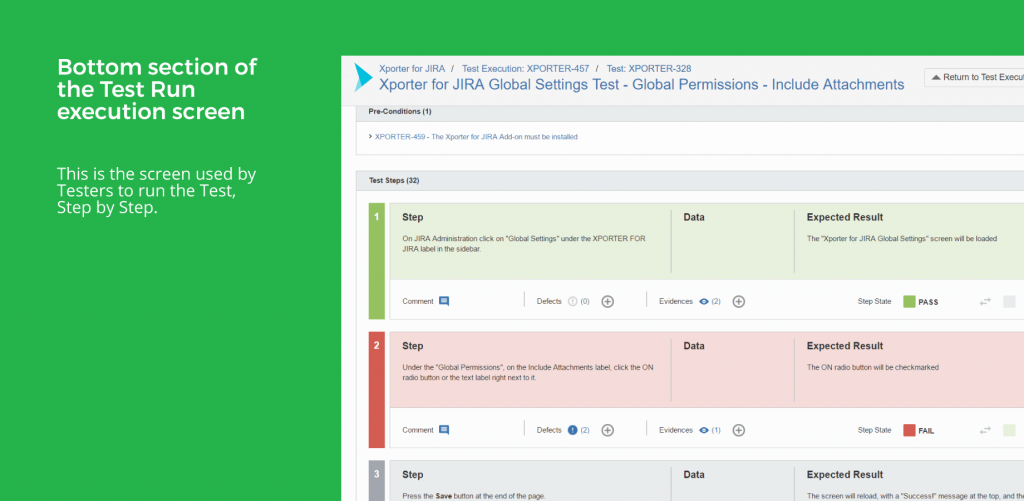The width and height of the screenshot is (1024, 501).
Task: Add evidence to step 2
Action: (739, 430)
